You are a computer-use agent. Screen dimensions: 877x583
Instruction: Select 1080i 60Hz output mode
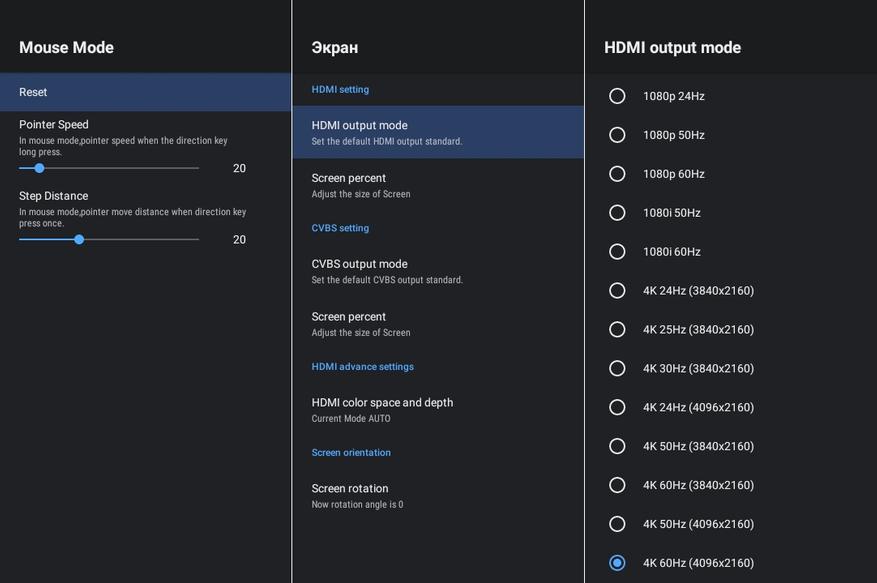point(617,252)
